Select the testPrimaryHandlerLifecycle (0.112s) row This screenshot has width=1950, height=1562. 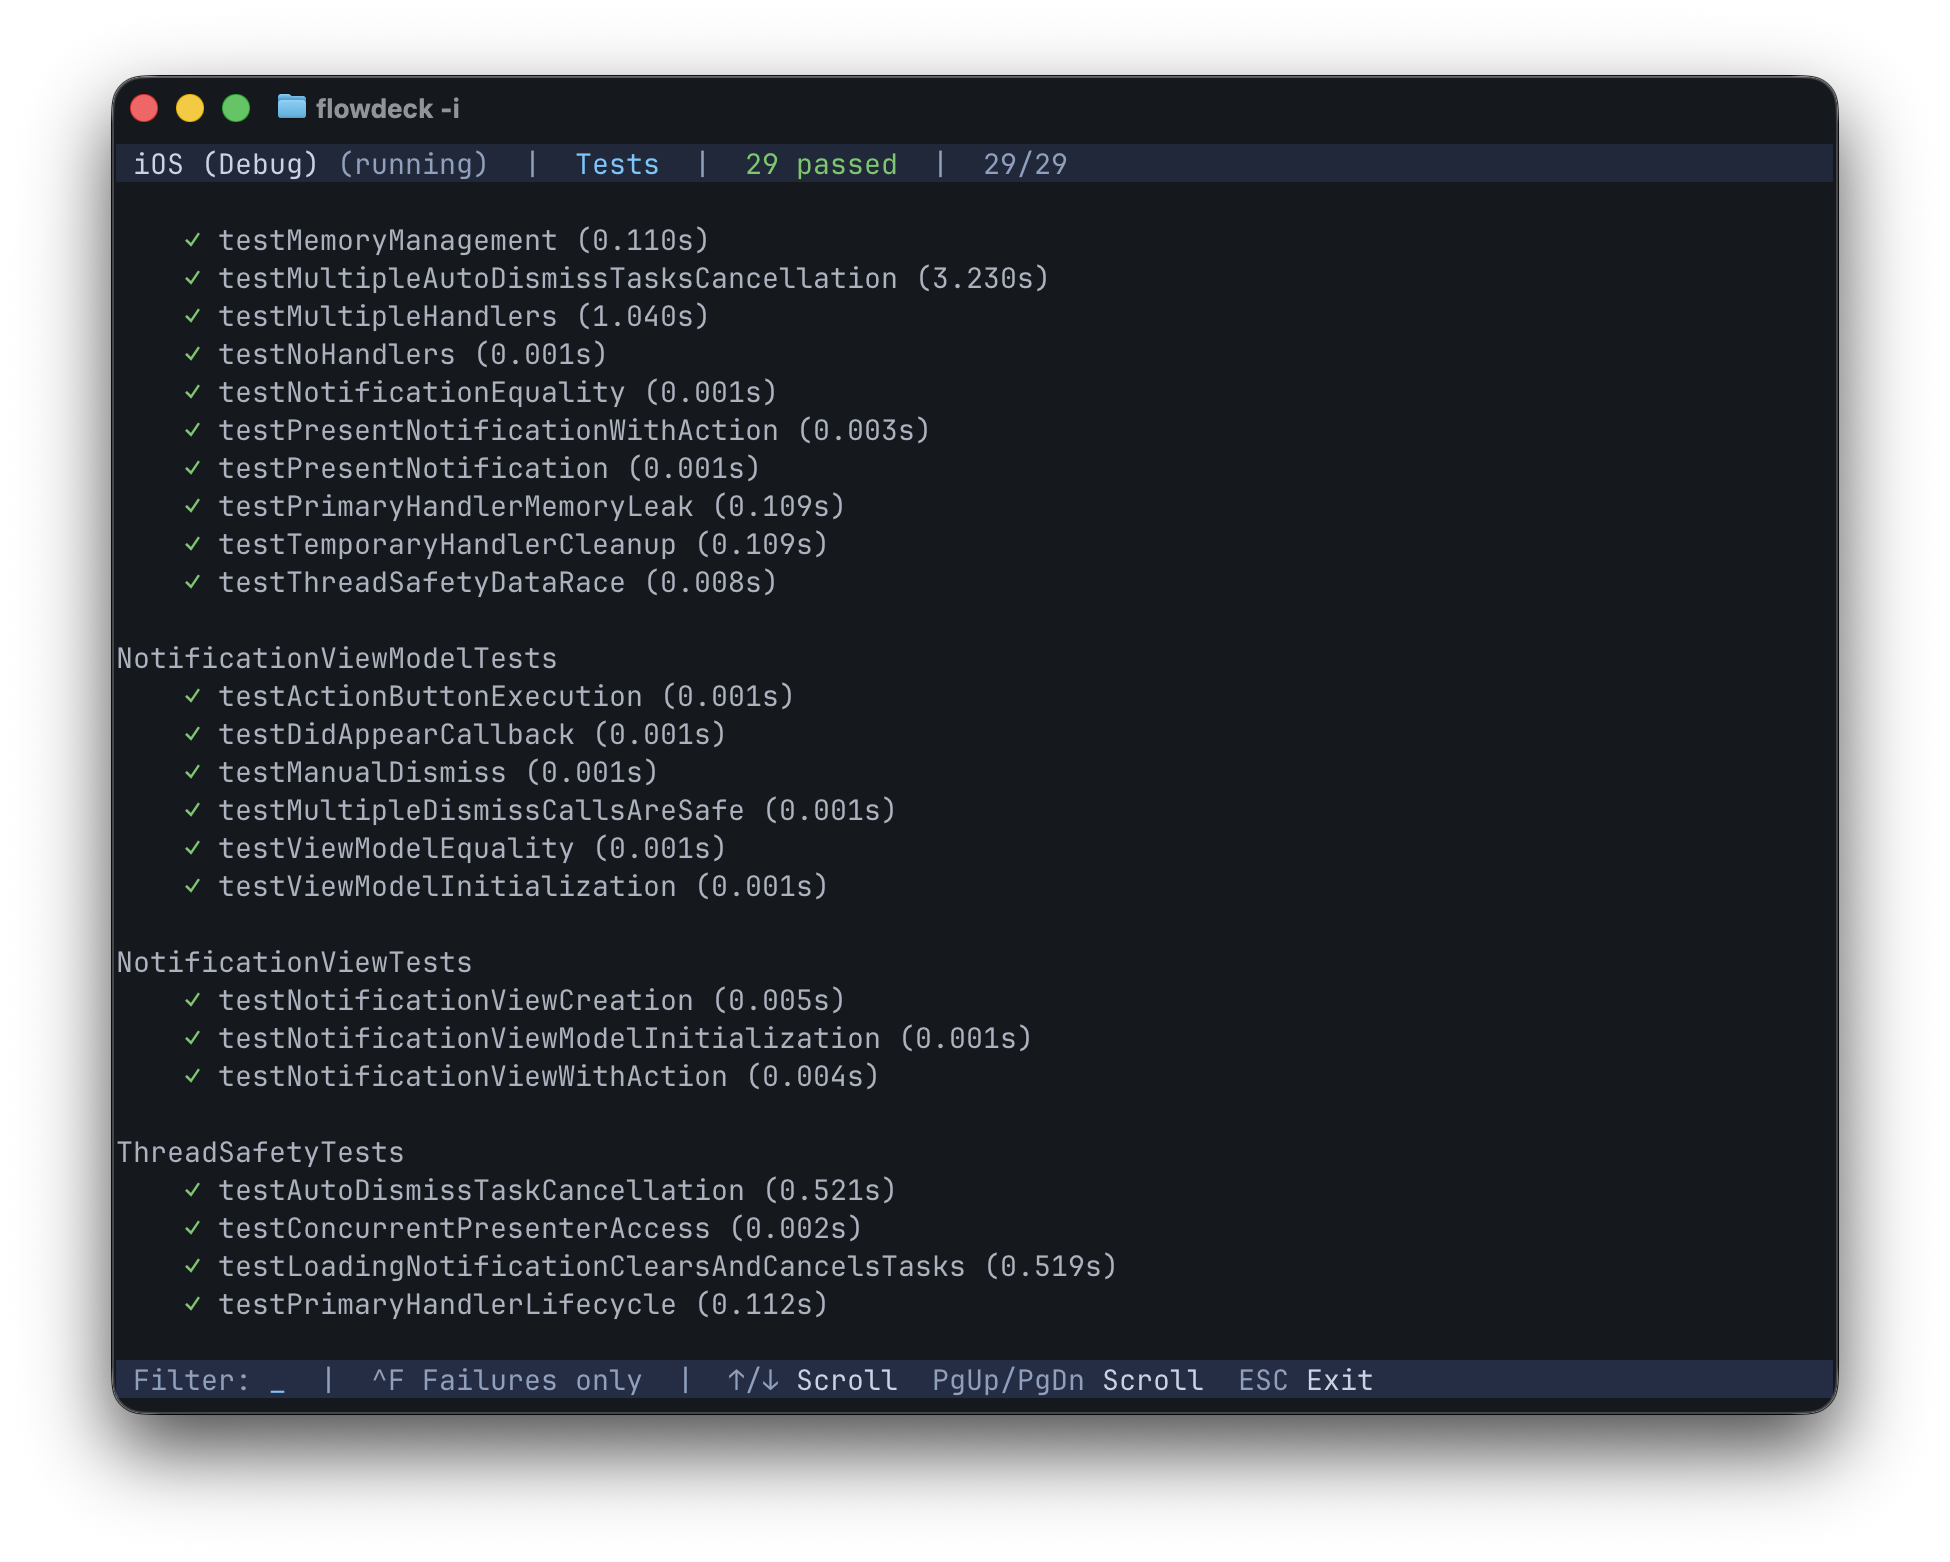click(x=506, y=1304)
